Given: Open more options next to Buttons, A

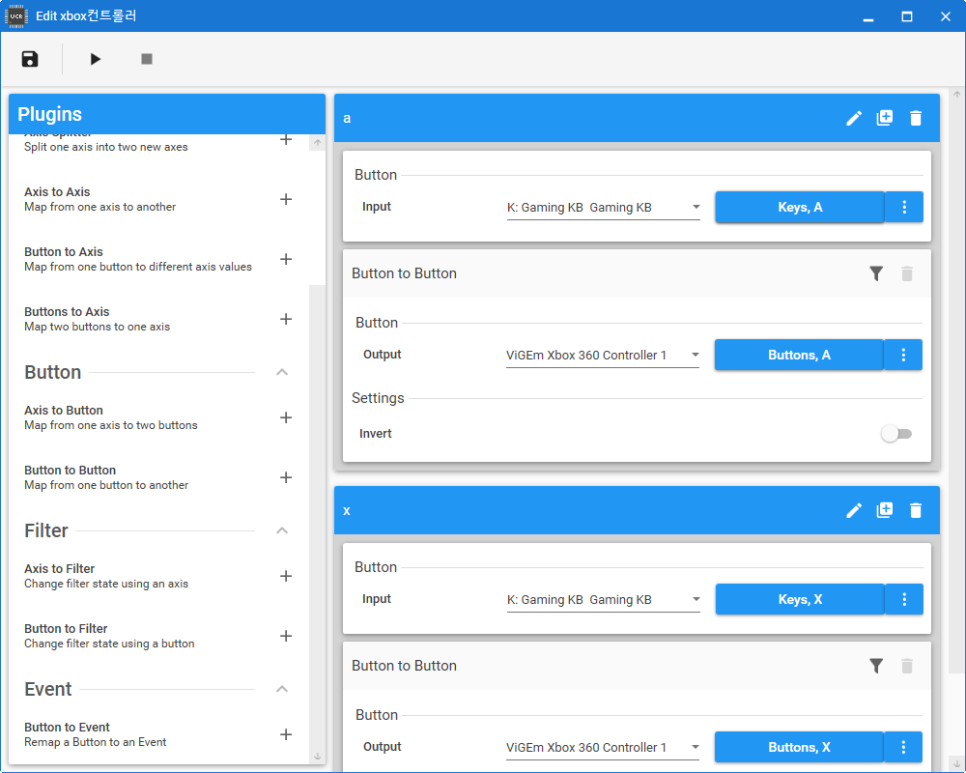Looking at the screenshot, I should point(904,355).
